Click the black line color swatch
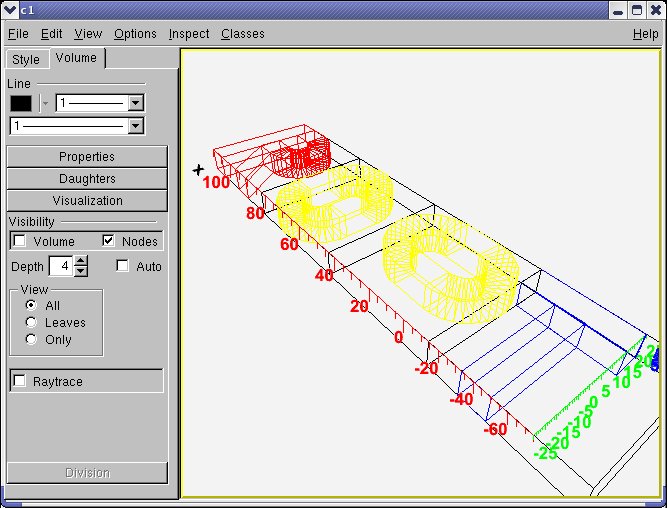667x508 pixels. [x=21, y=103]
